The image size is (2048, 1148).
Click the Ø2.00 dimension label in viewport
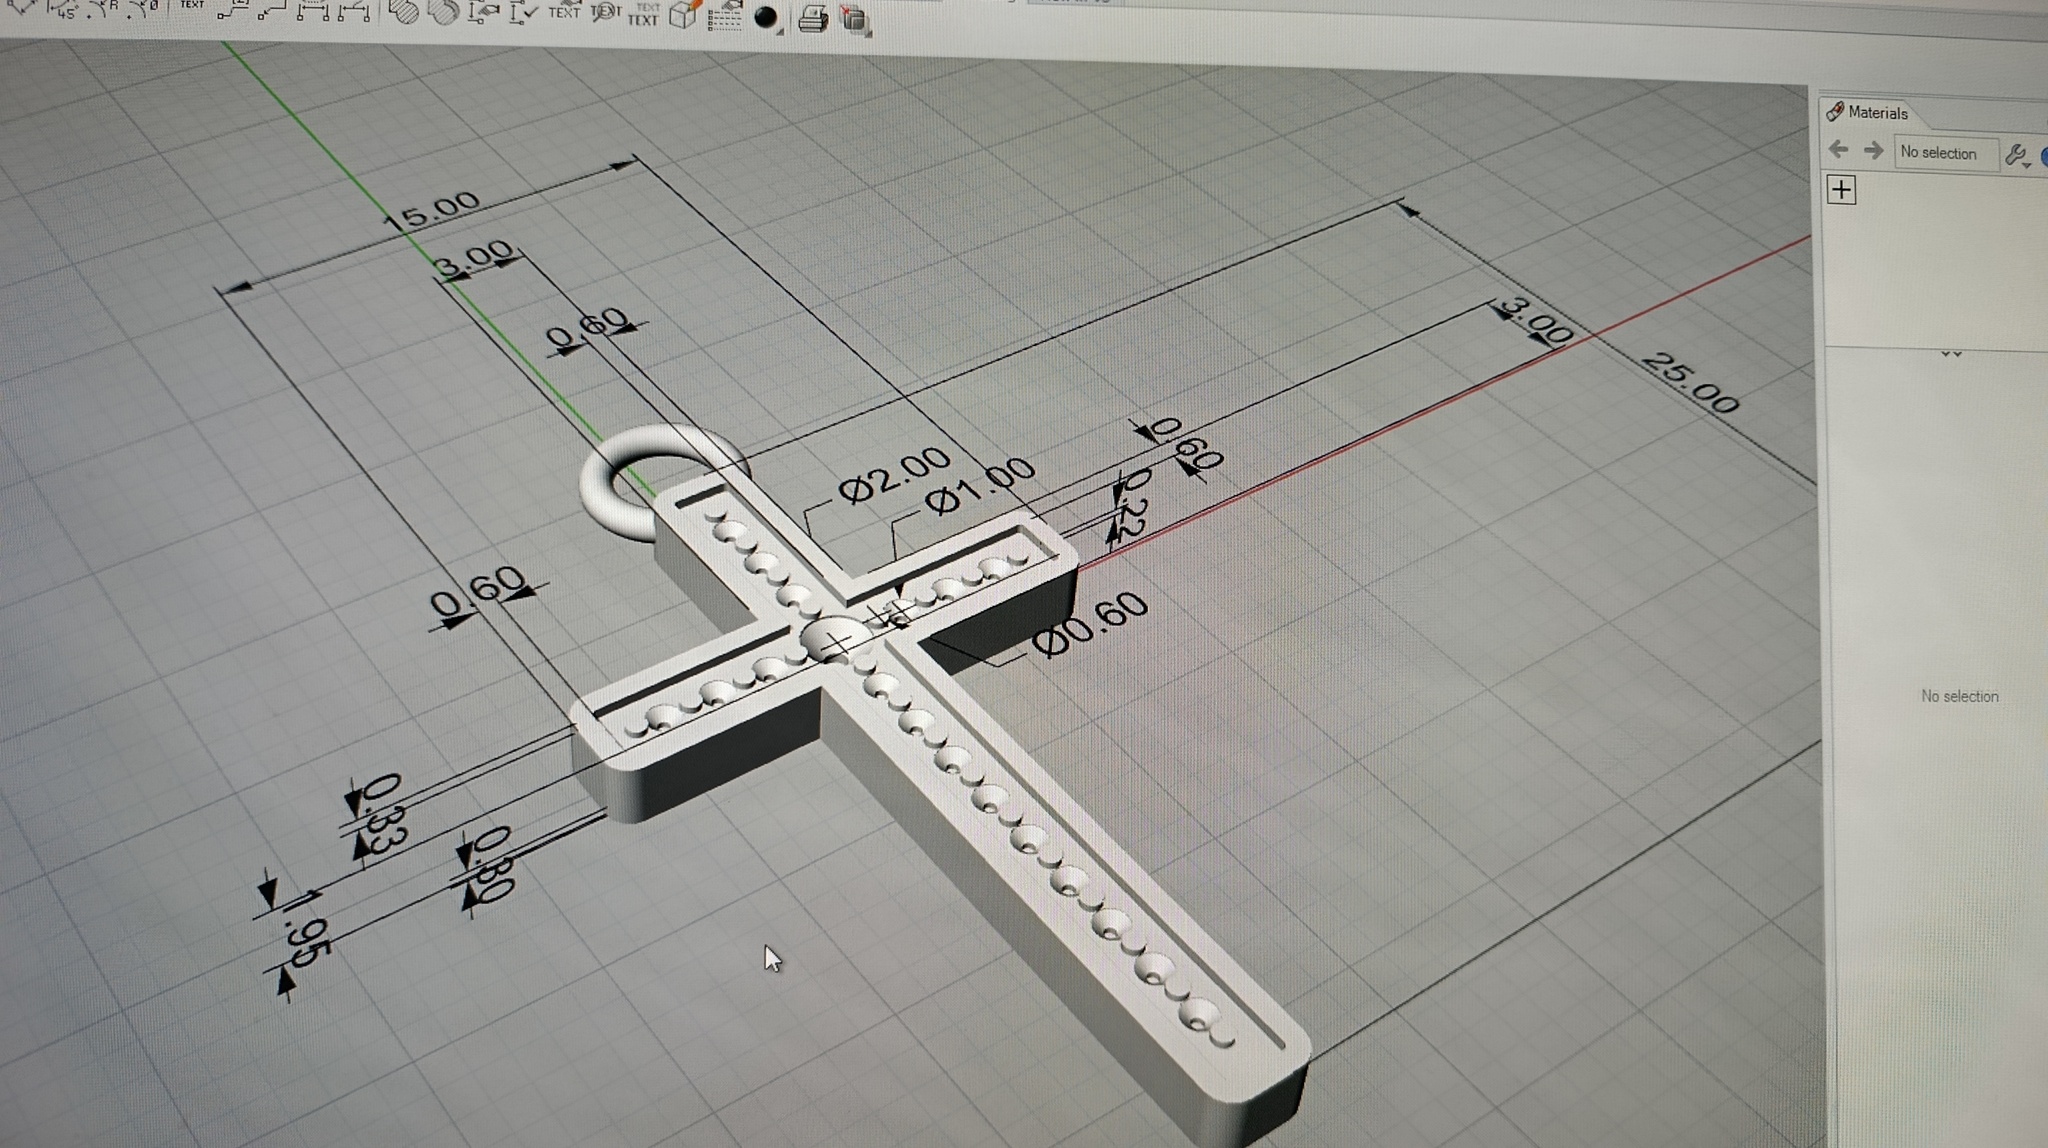pyautogui.click(x=894, y=475)
